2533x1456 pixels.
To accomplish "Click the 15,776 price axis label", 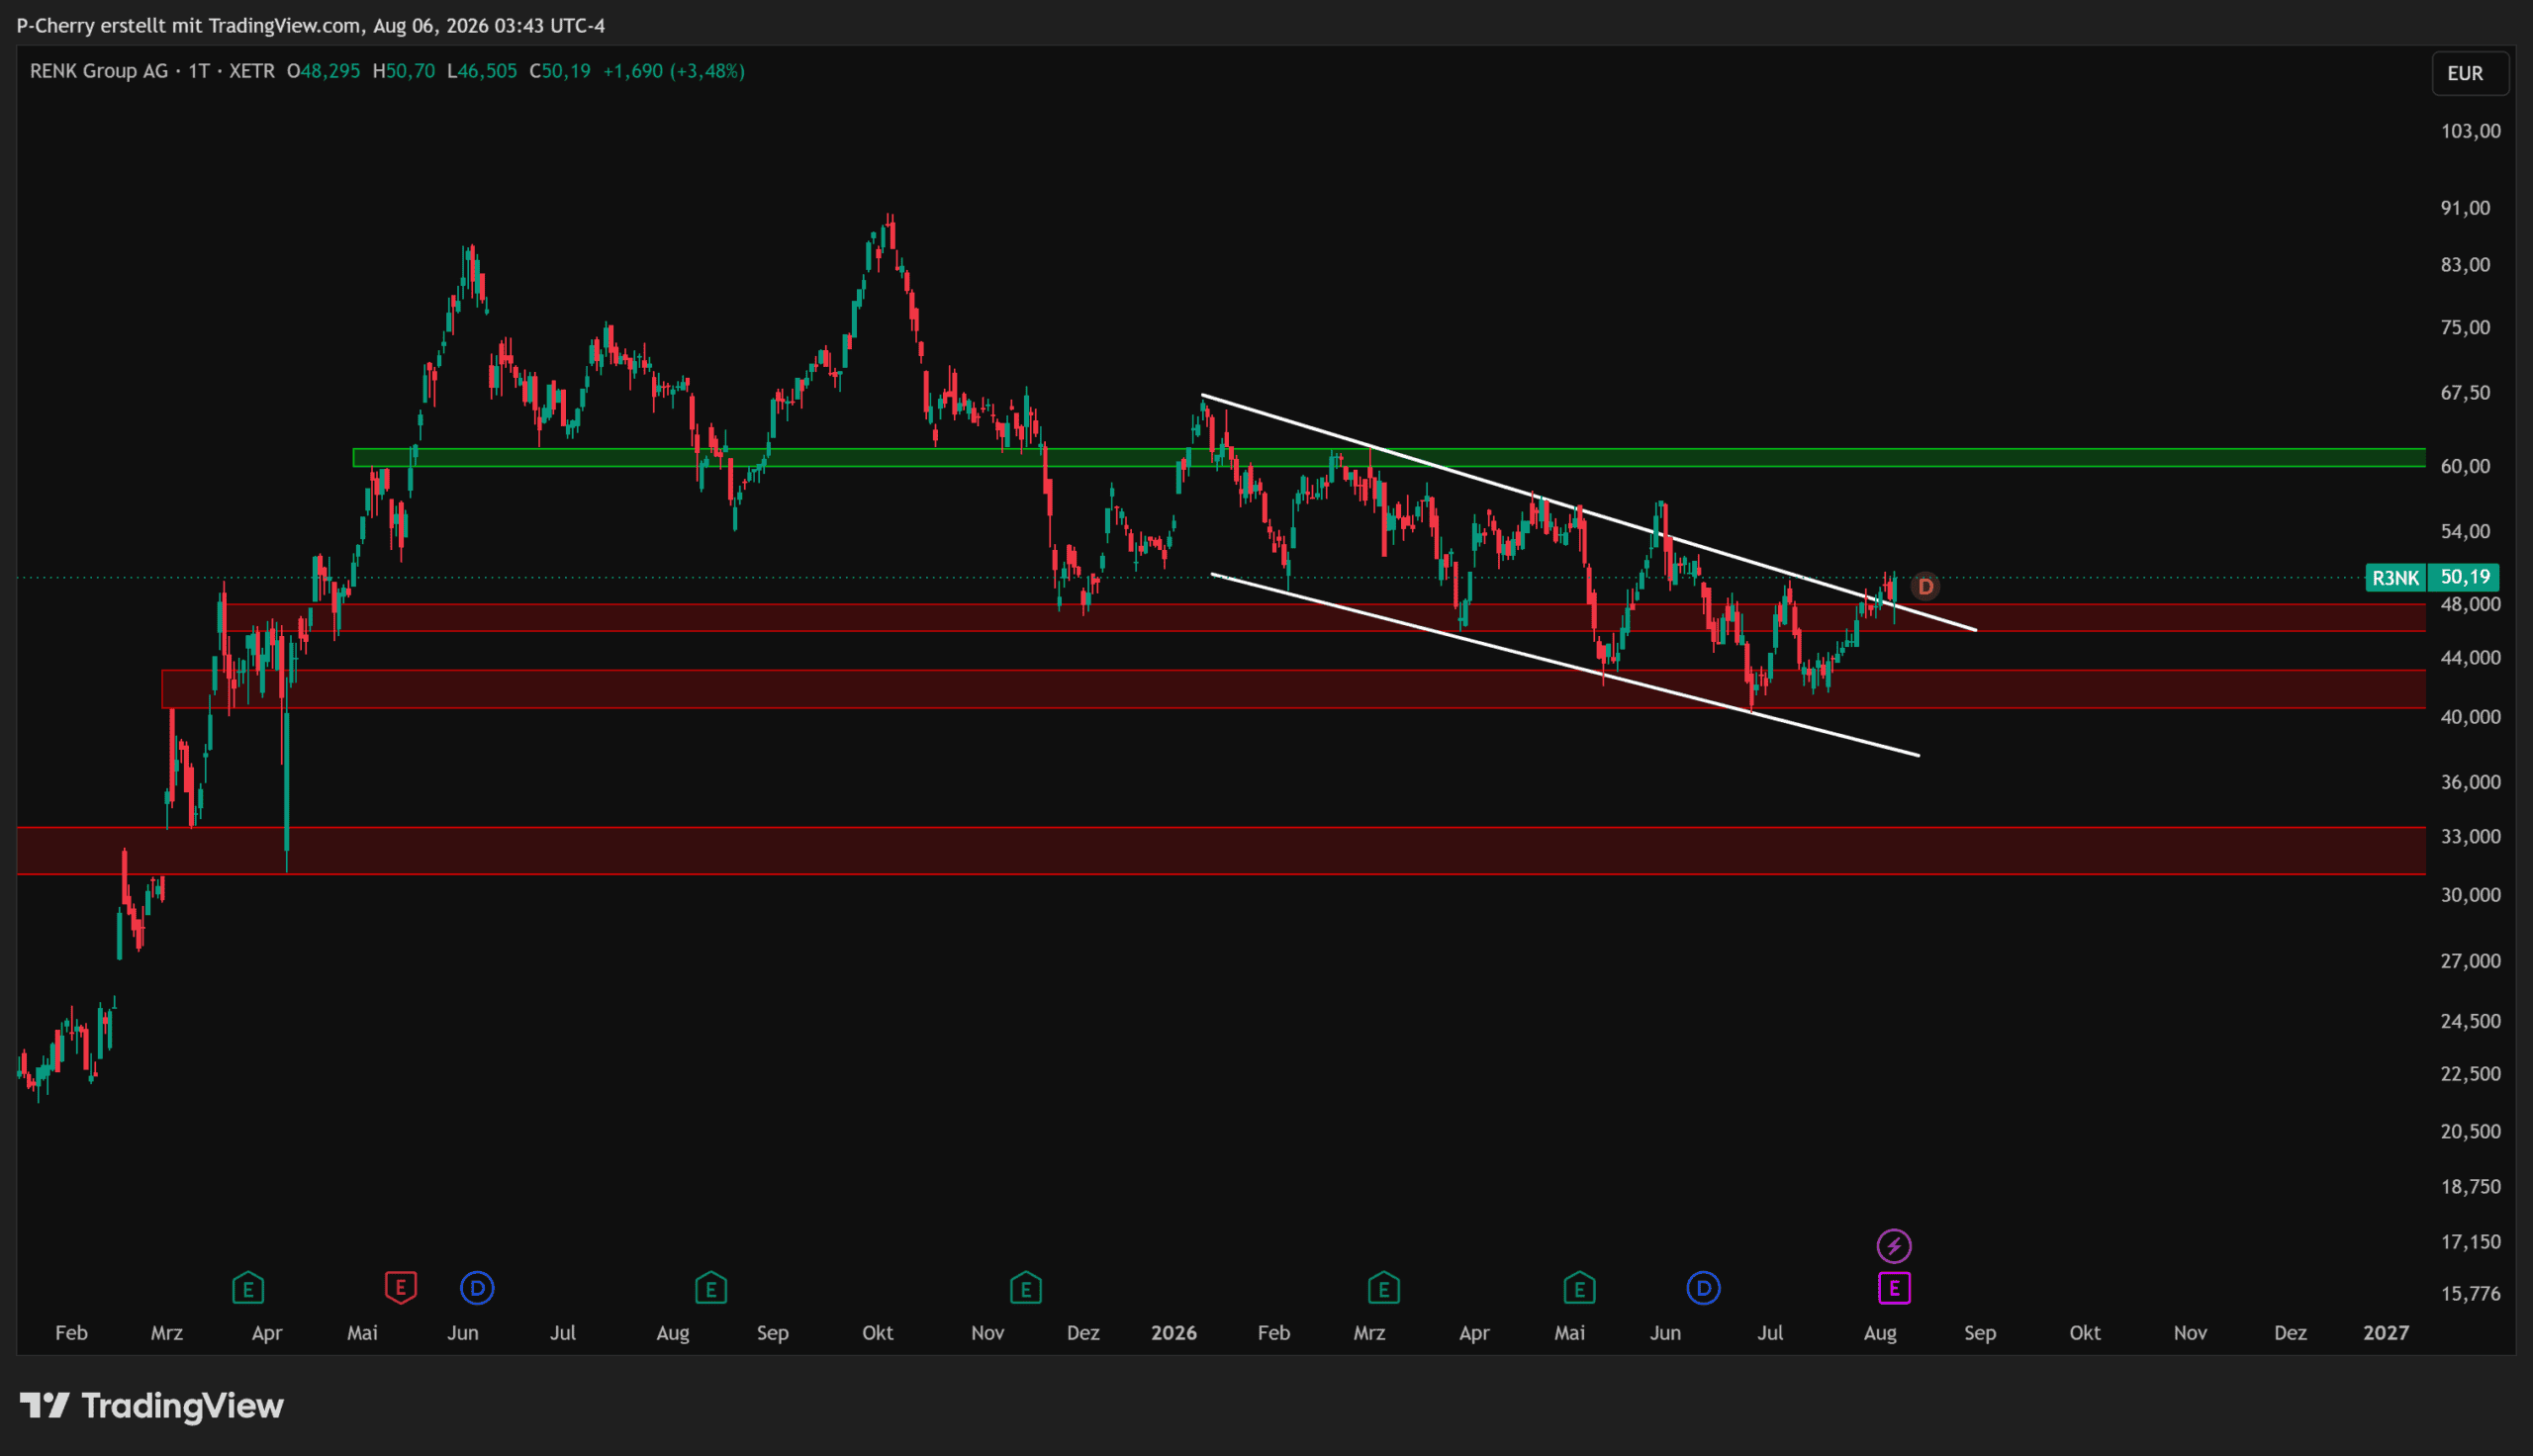I will click(x=2471, y=1294).
